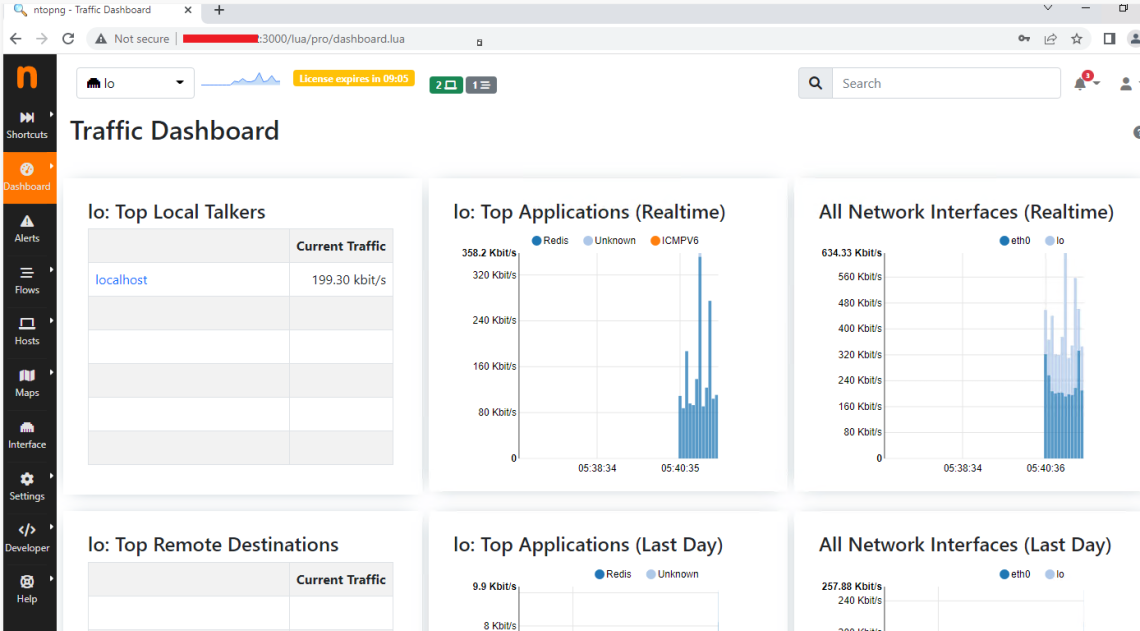Open the user profile menu

[x=1127, y=84]
